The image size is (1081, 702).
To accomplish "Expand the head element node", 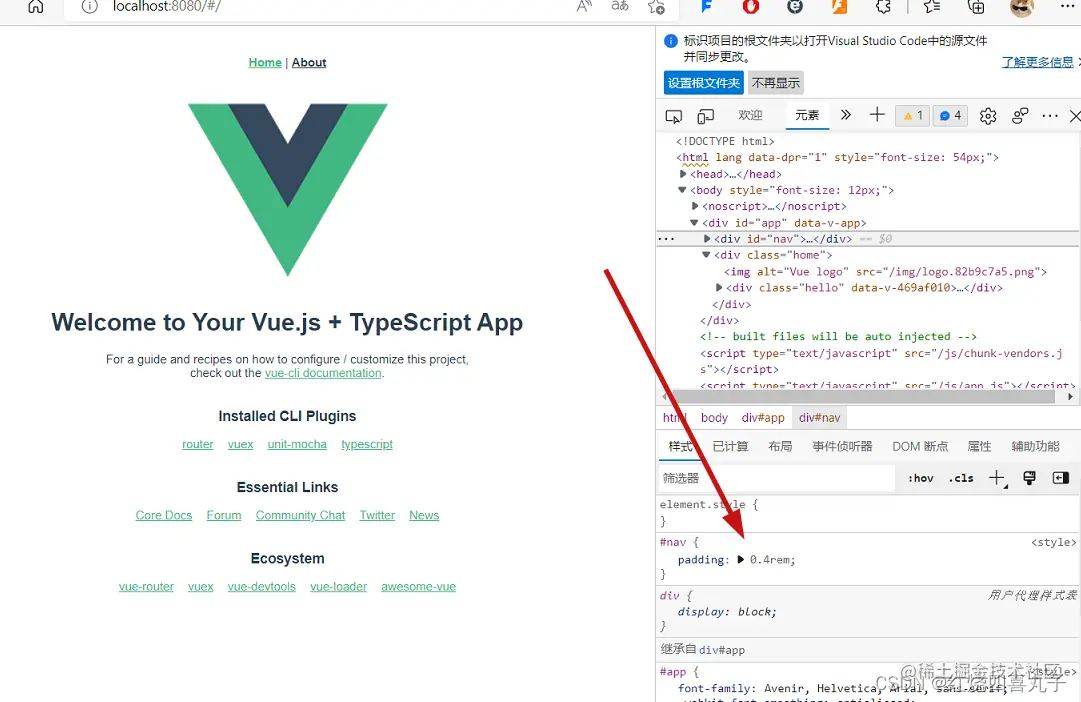I will click(683, 174).
